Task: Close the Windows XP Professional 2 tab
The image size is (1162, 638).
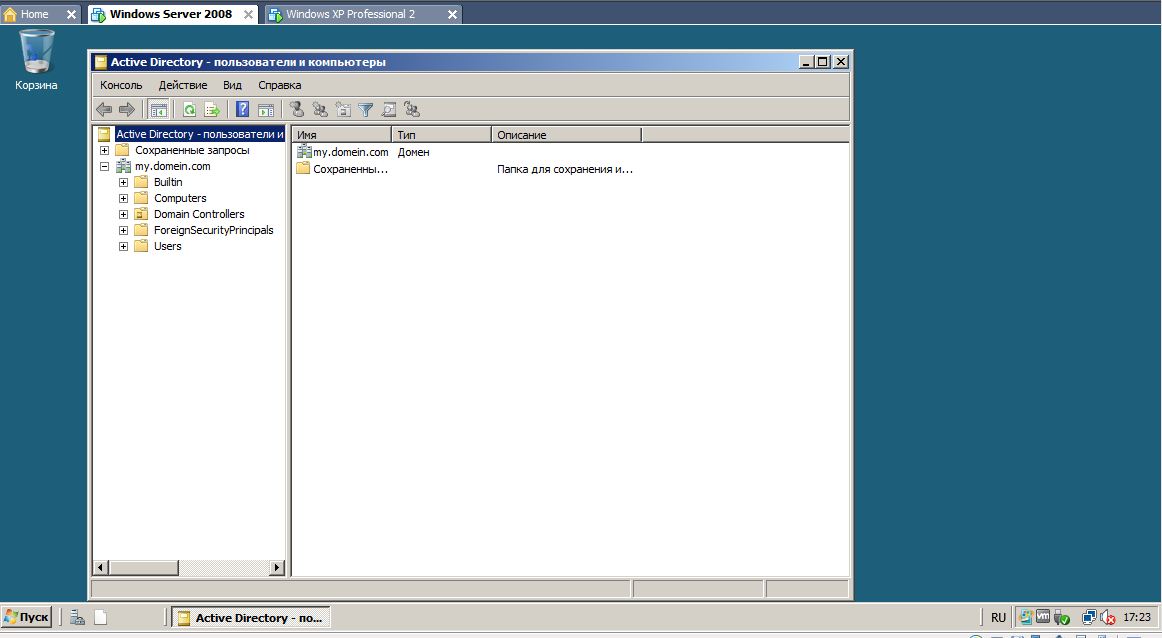Action: (452, 14)
